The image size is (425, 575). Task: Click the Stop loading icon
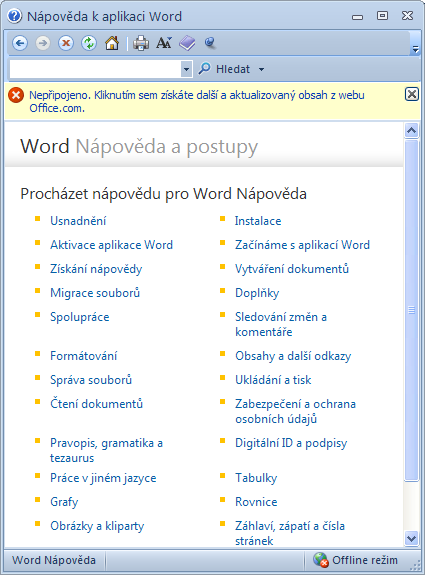(x=66, y=43)
